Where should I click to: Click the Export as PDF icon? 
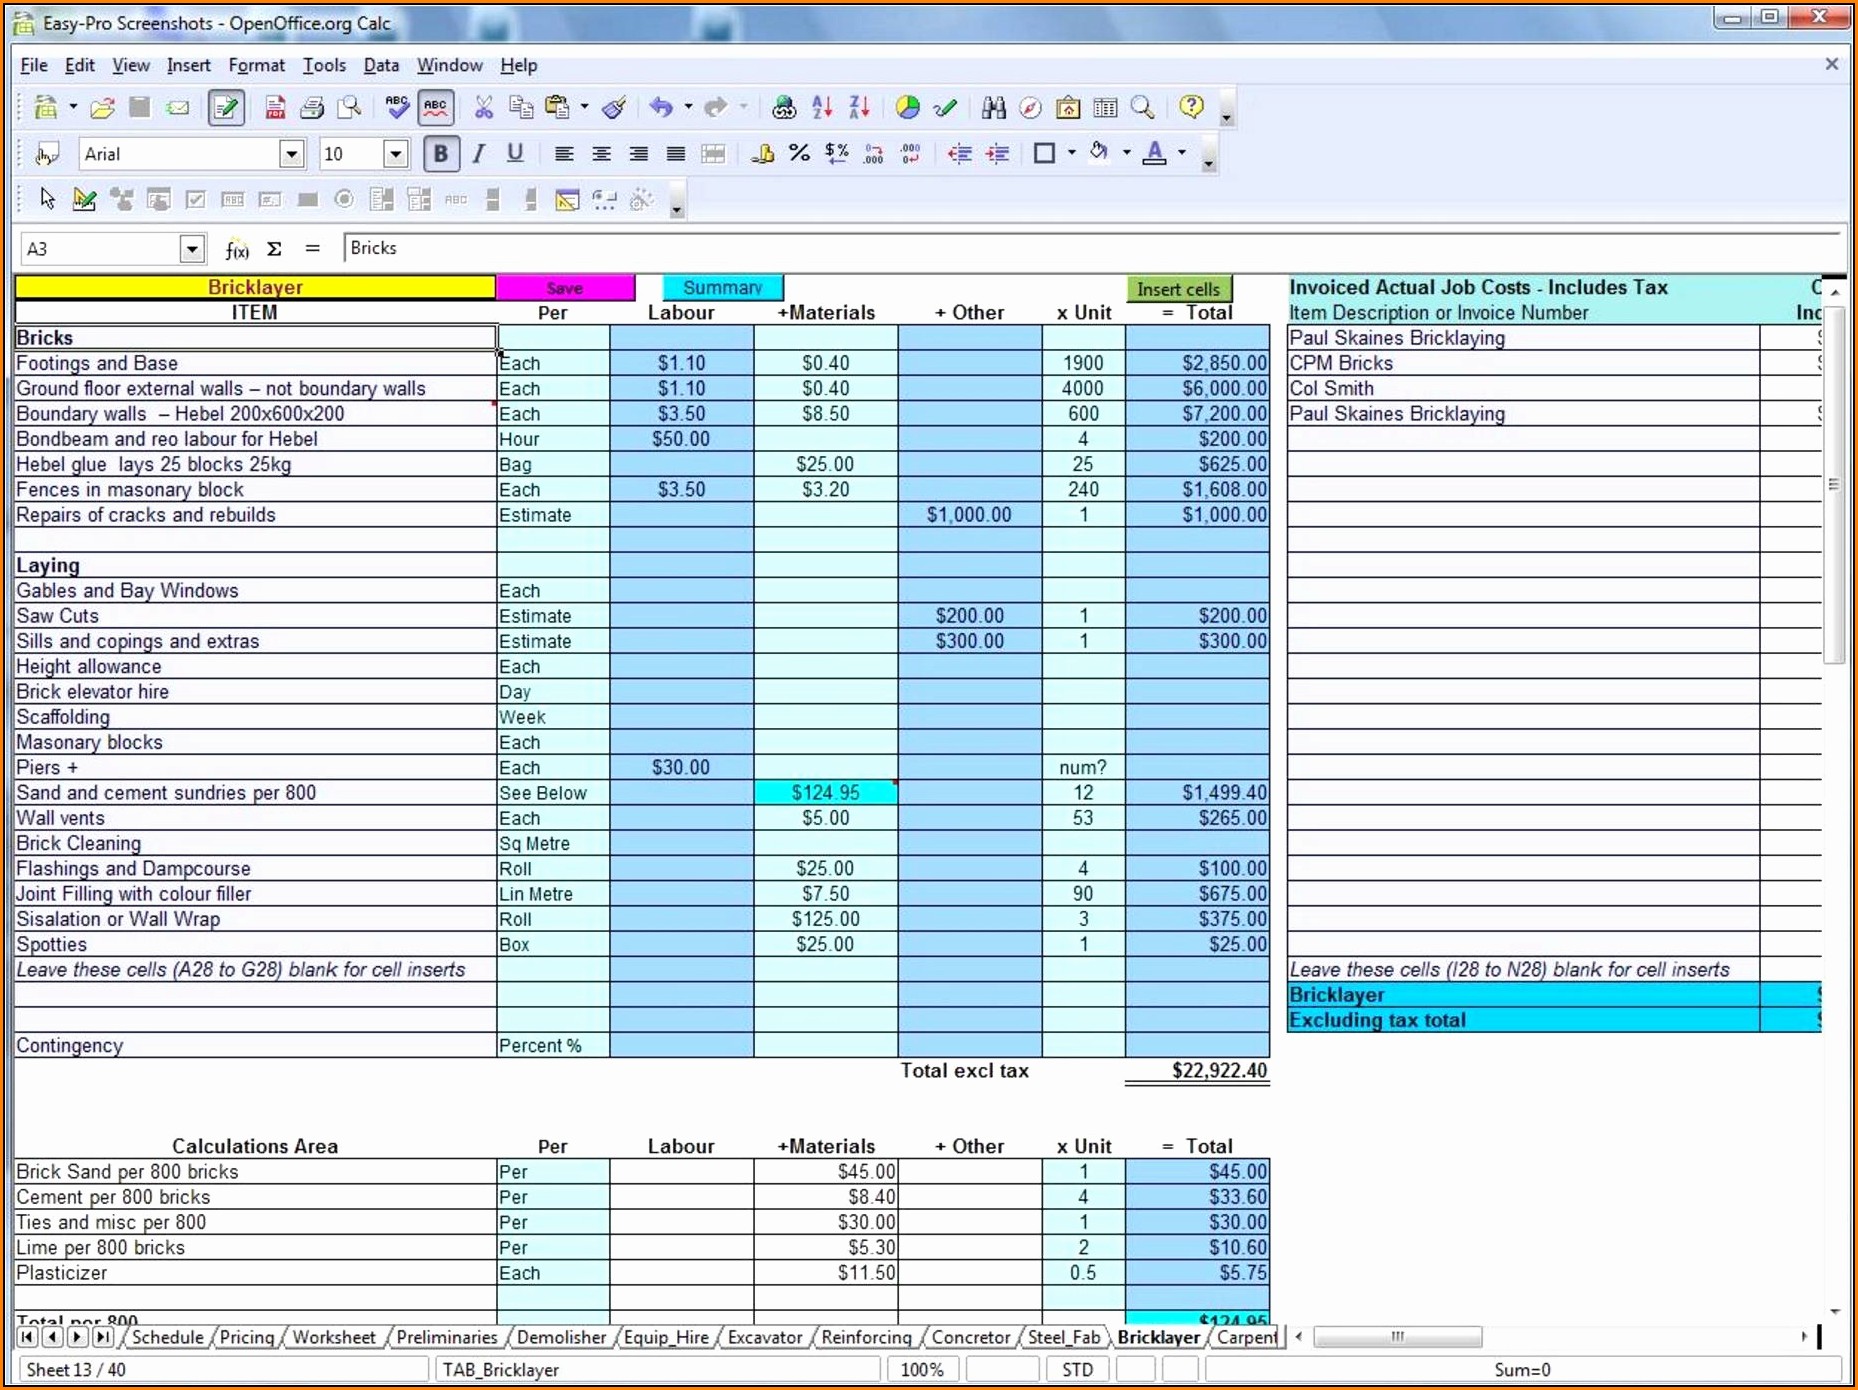point(274,108)
